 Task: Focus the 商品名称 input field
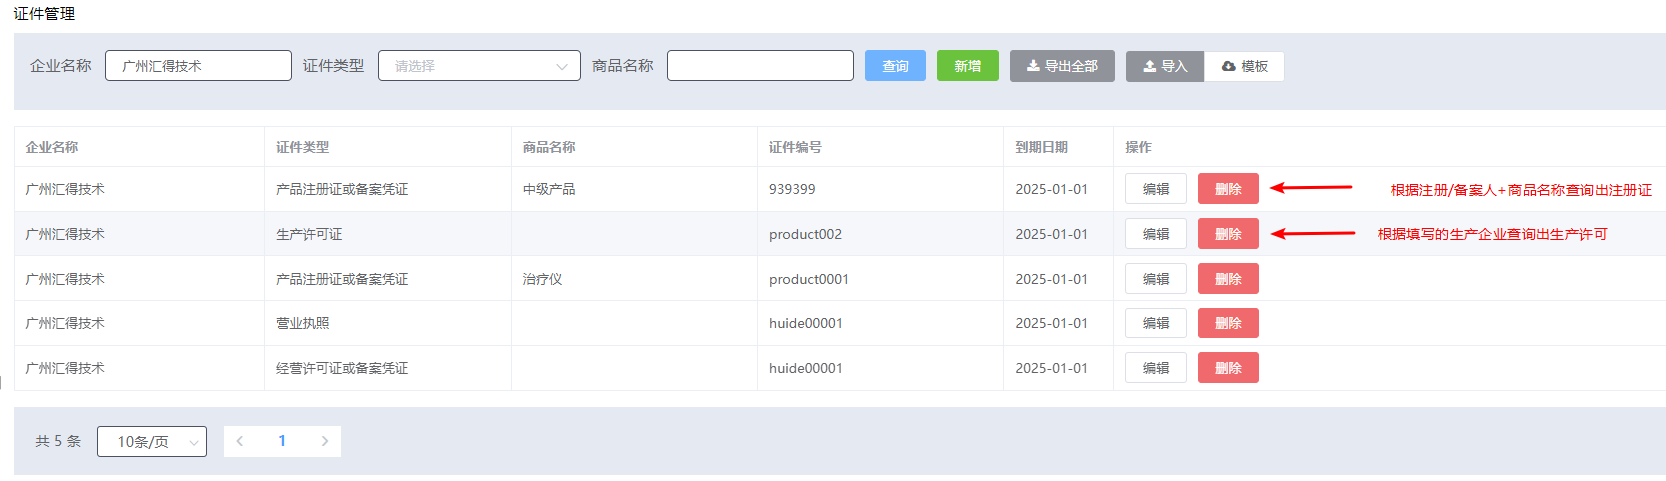pyautogui.click(x=760, y=66)
